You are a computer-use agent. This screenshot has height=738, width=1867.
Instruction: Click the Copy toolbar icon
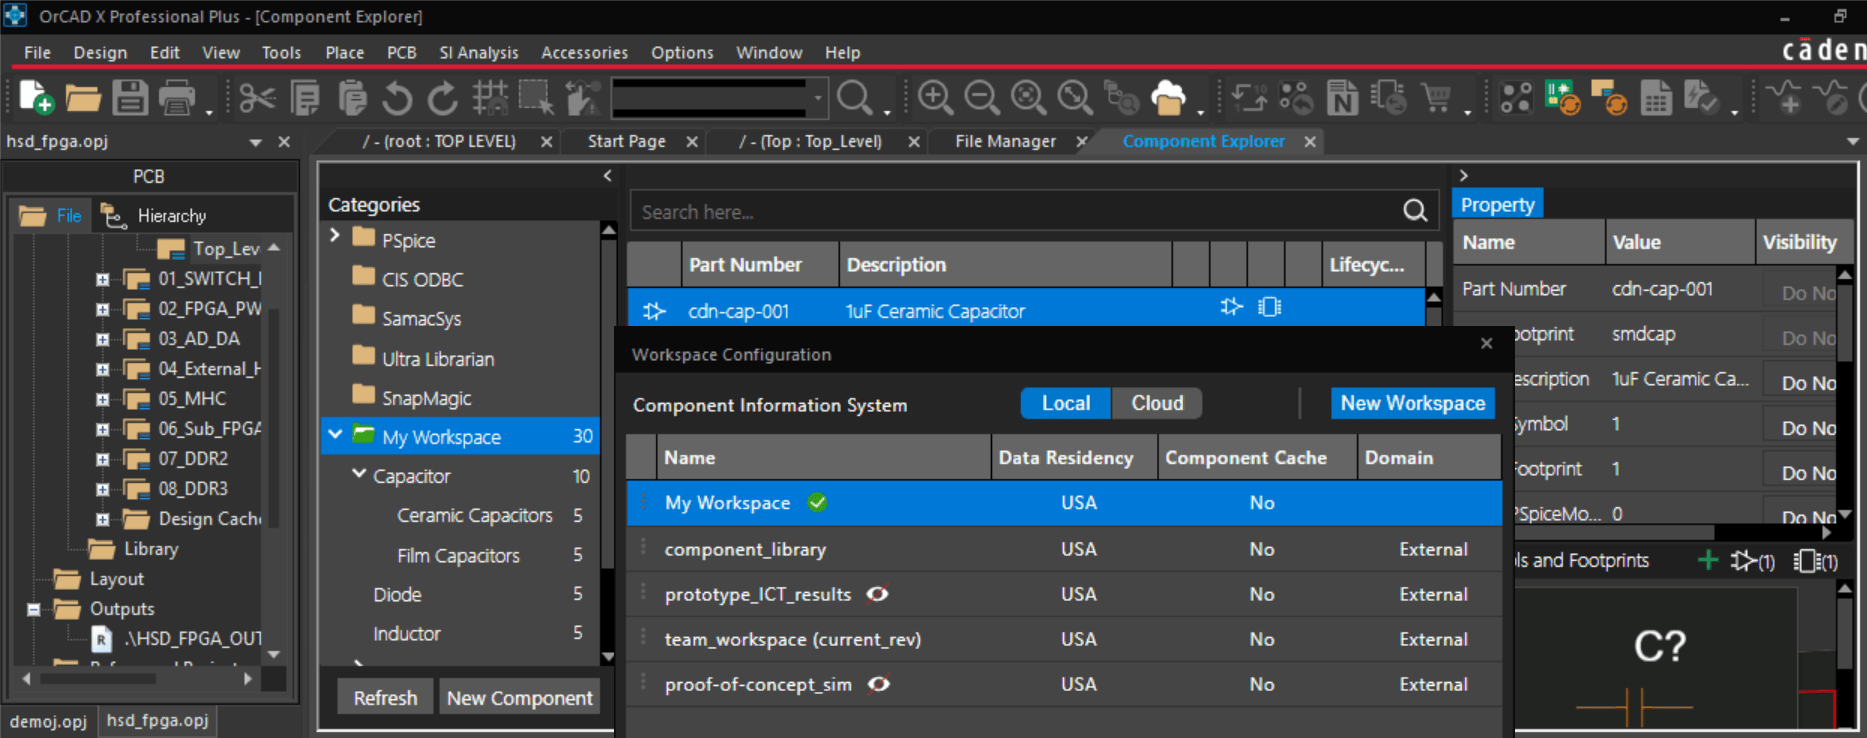305,98
